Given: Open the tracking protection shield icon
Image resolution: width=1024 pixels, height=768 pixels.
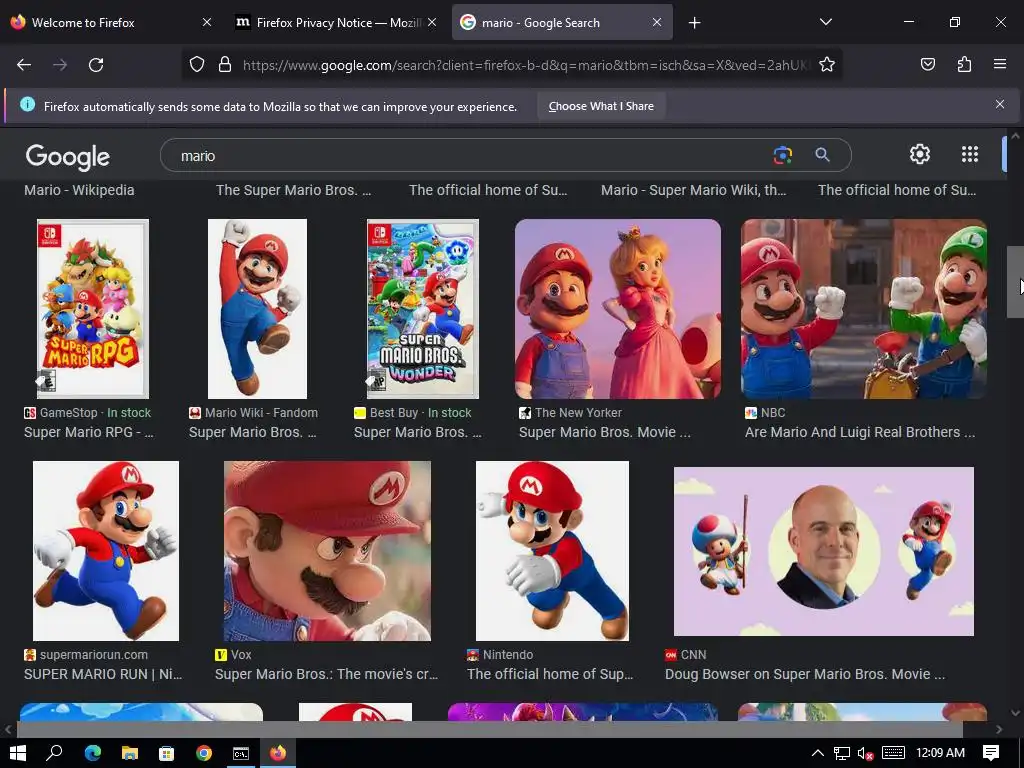Looking at the screenshot, I should coord(197,65).
